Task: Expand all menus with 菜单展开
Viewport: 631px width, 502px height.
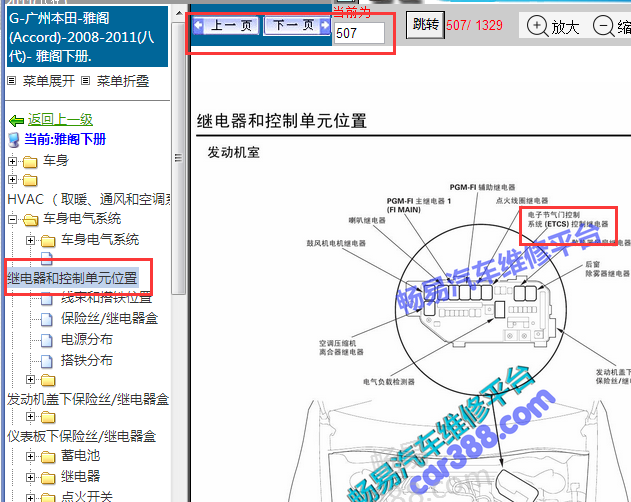Action: (49, 81)
